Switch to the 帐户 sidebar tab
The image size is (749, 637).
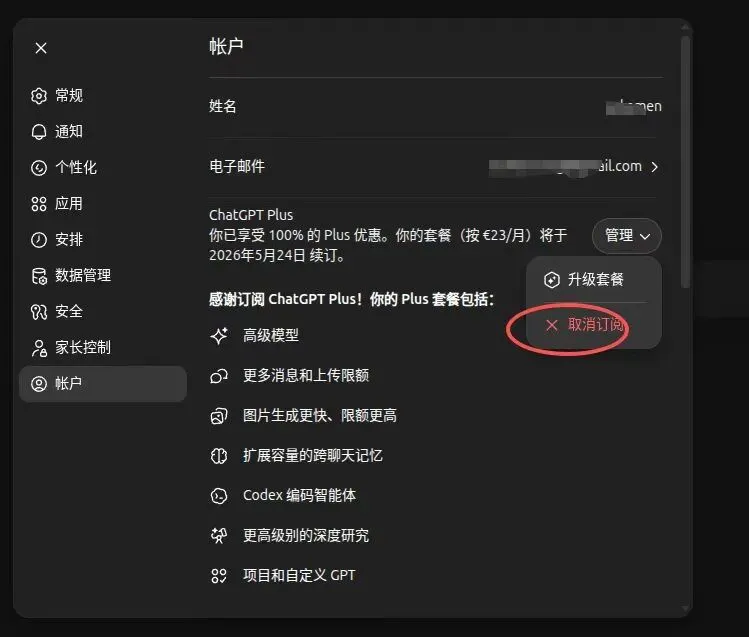(103, 384)
